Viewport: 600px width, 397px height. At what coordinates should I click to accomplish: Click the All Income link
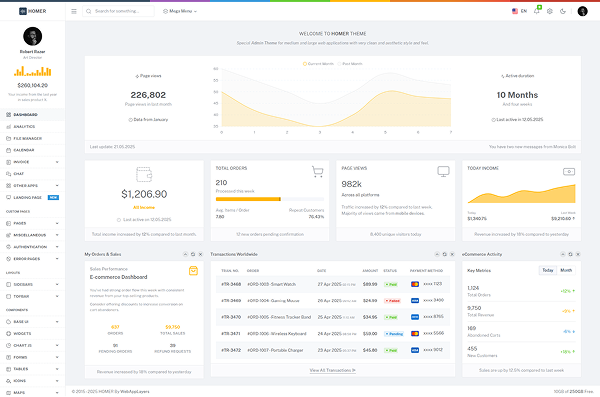[144, 207]
